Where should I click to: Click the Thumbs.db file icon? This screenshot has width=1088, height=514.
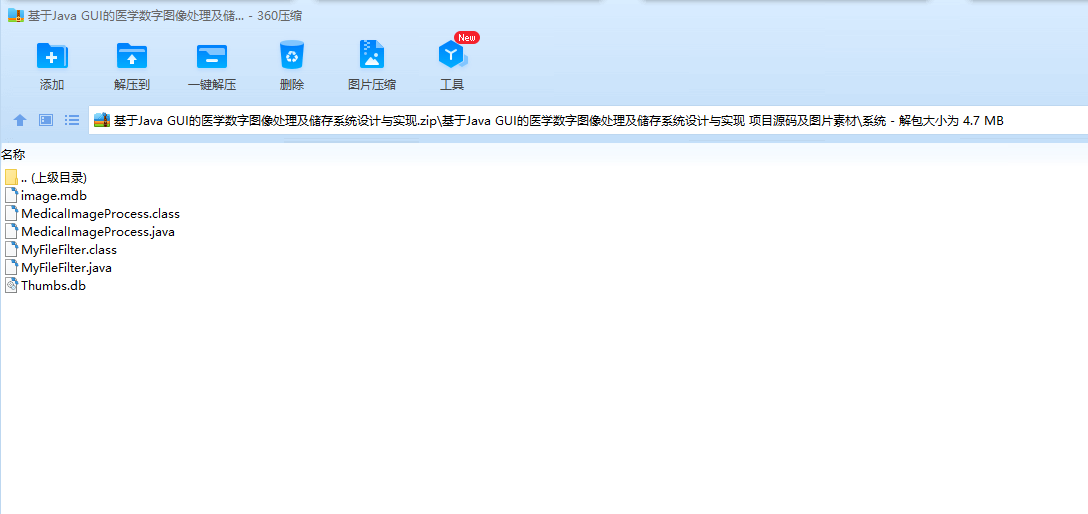(x=10, y=285)
